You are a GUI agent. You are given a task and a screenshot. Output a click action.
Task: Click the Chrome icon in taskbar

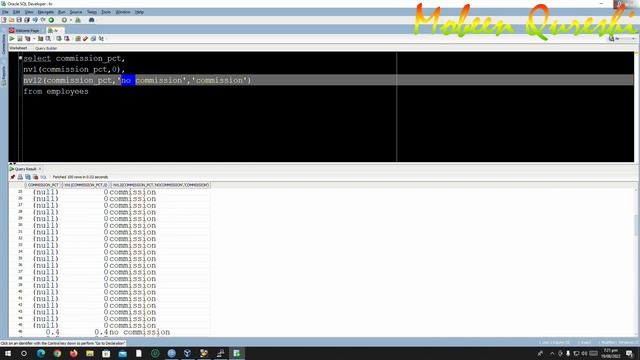click(57, 353)
